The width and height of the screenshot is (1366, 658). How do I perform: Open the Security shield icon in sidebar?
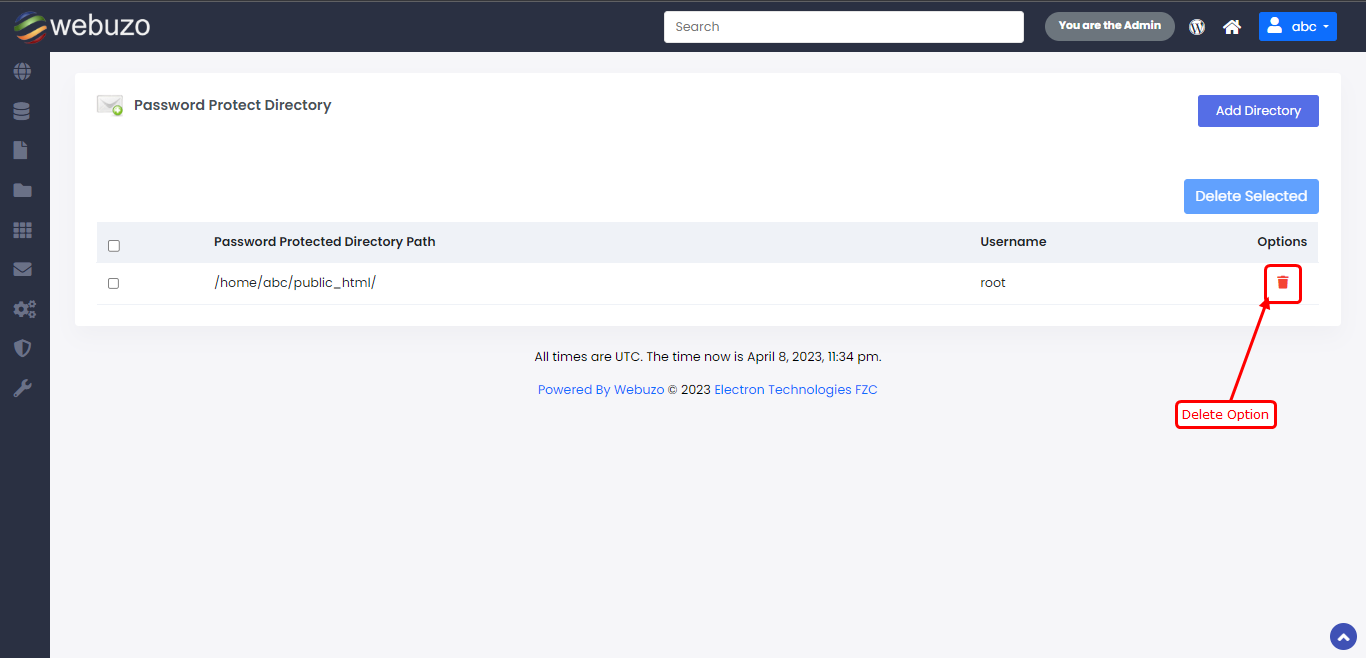click(22, 348)
